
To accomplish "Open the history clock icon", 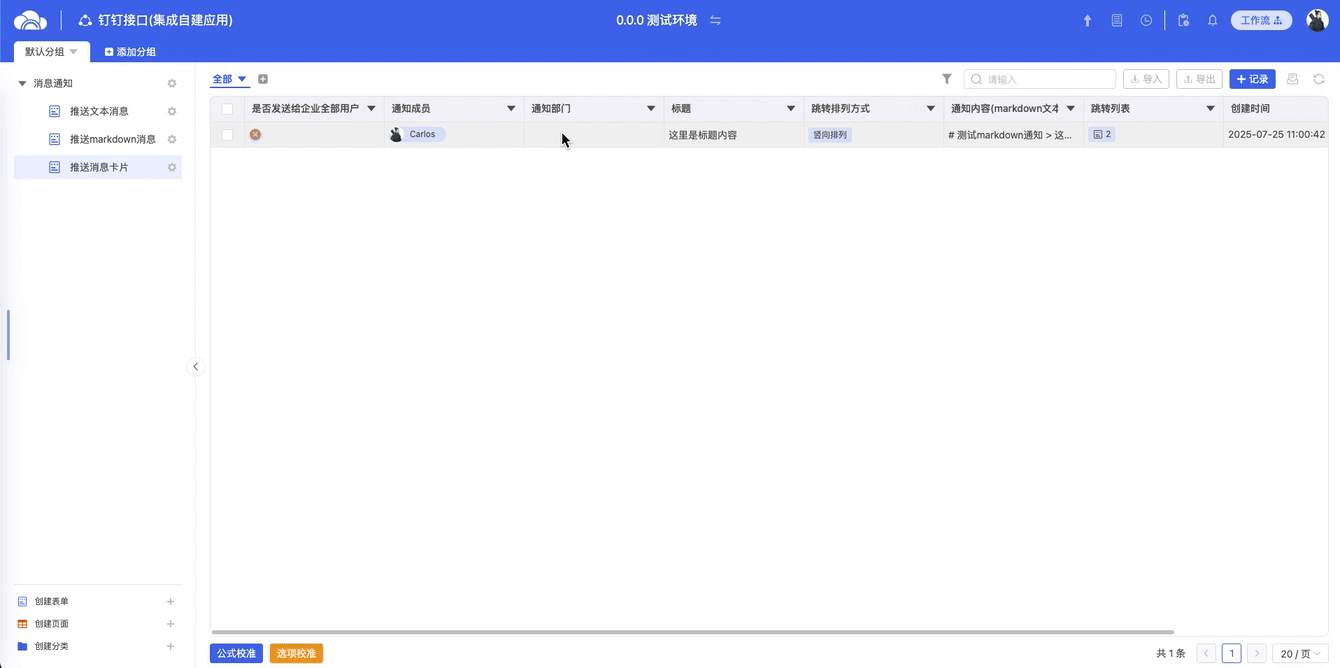I will (x=1146, y=21).
